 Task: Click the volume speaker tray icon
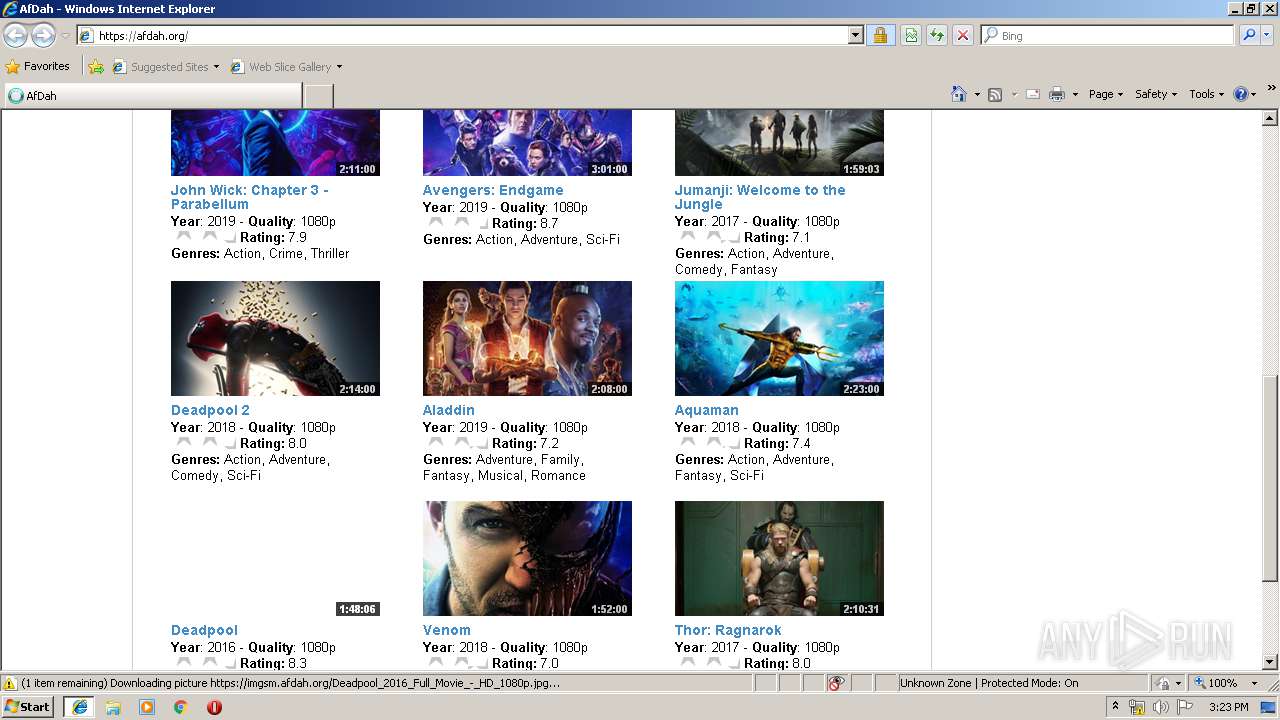point(1160,707)
